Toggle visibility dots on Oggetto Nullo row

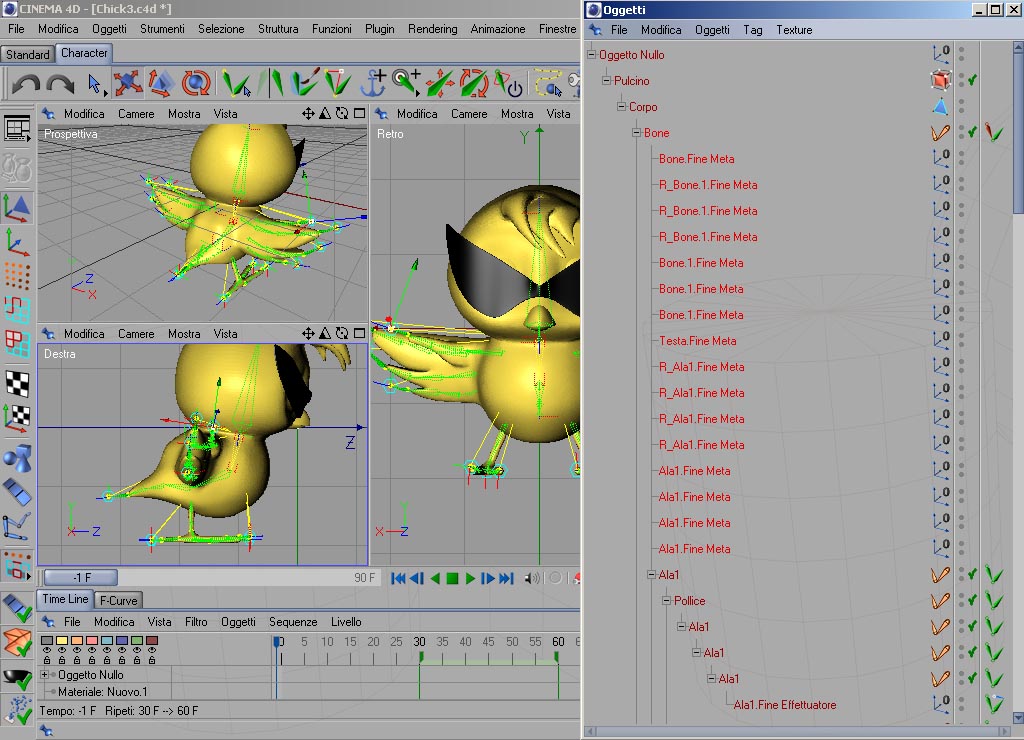coord(961,54)
